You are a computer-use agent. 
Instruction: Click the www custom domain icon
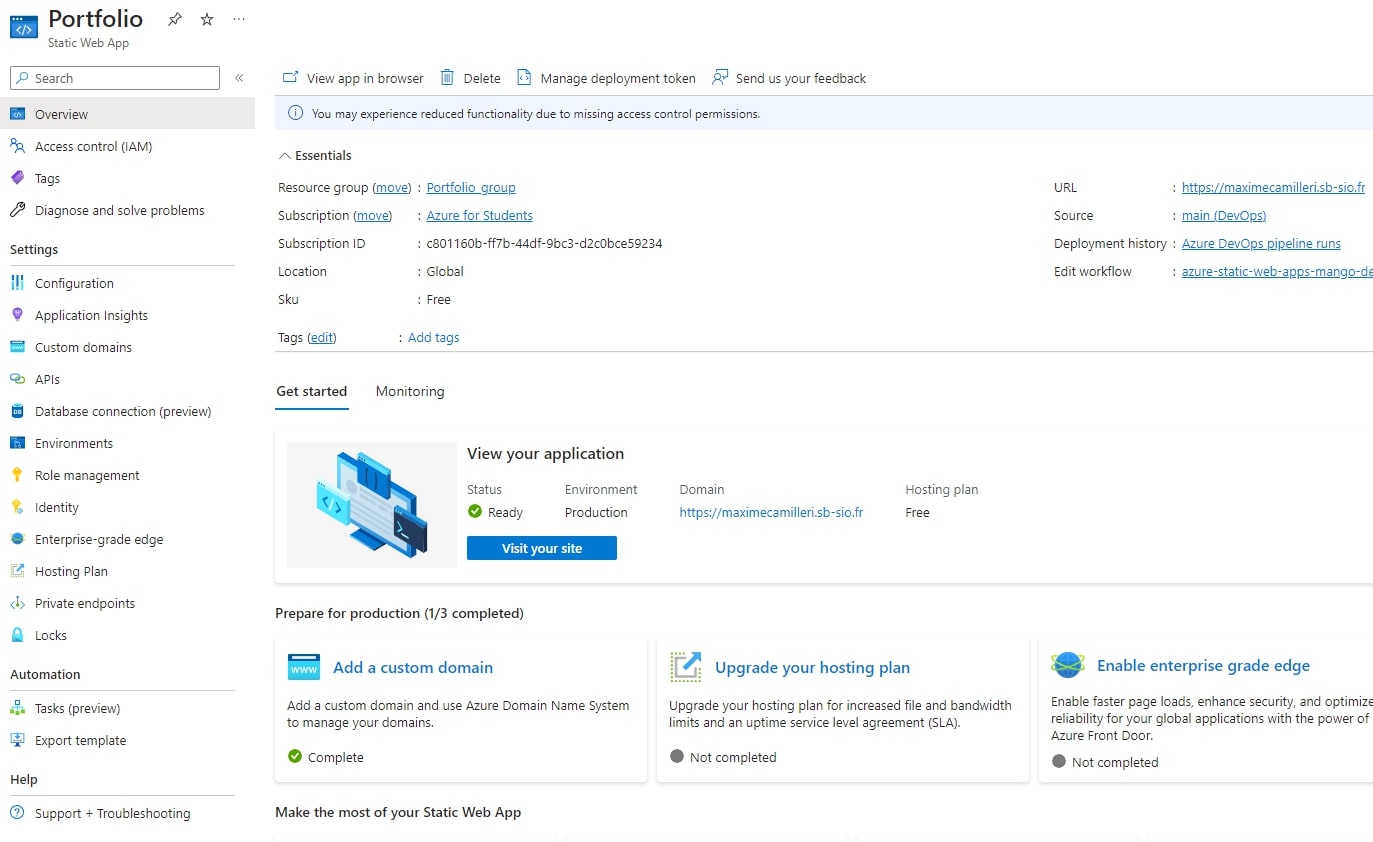[303, 667]
